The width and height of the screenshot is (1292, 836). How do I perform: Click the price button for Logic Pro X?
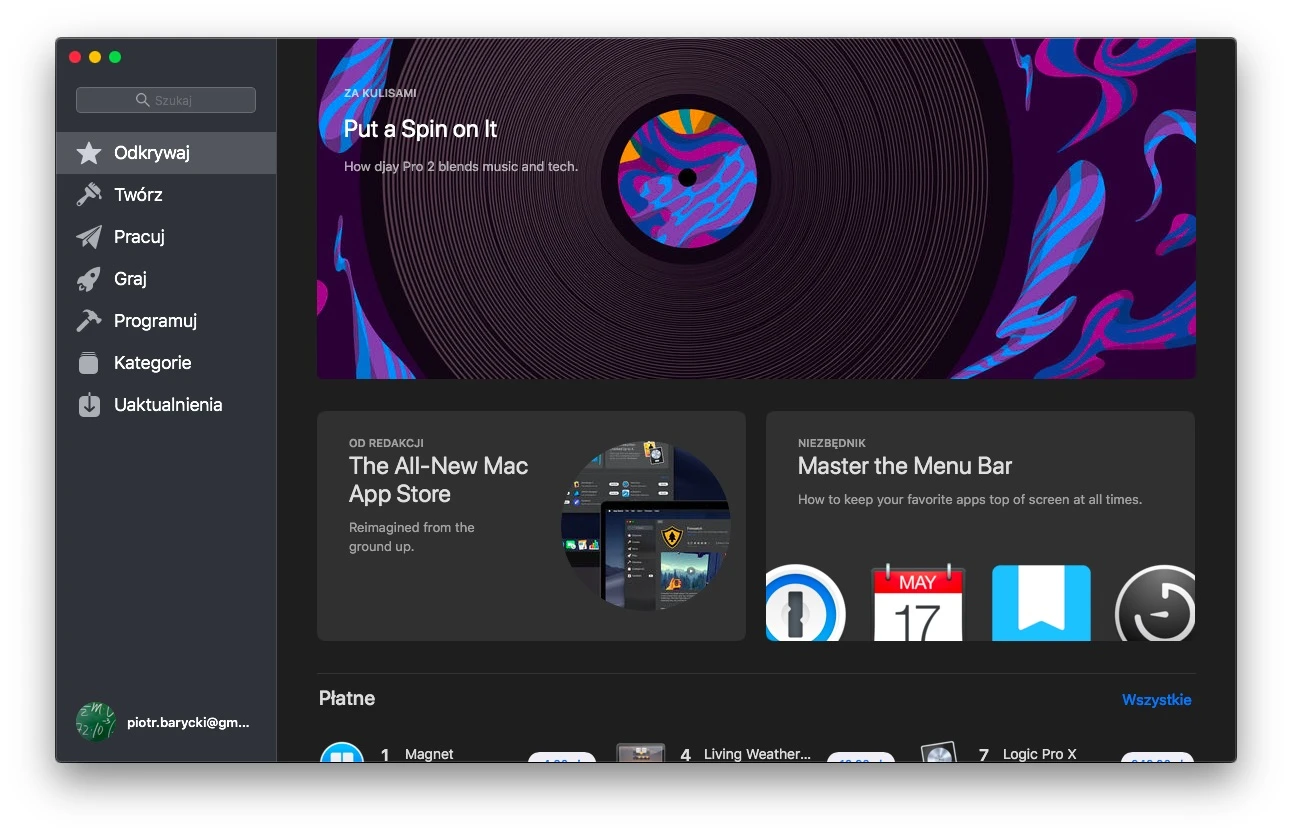click(1157, 757)
